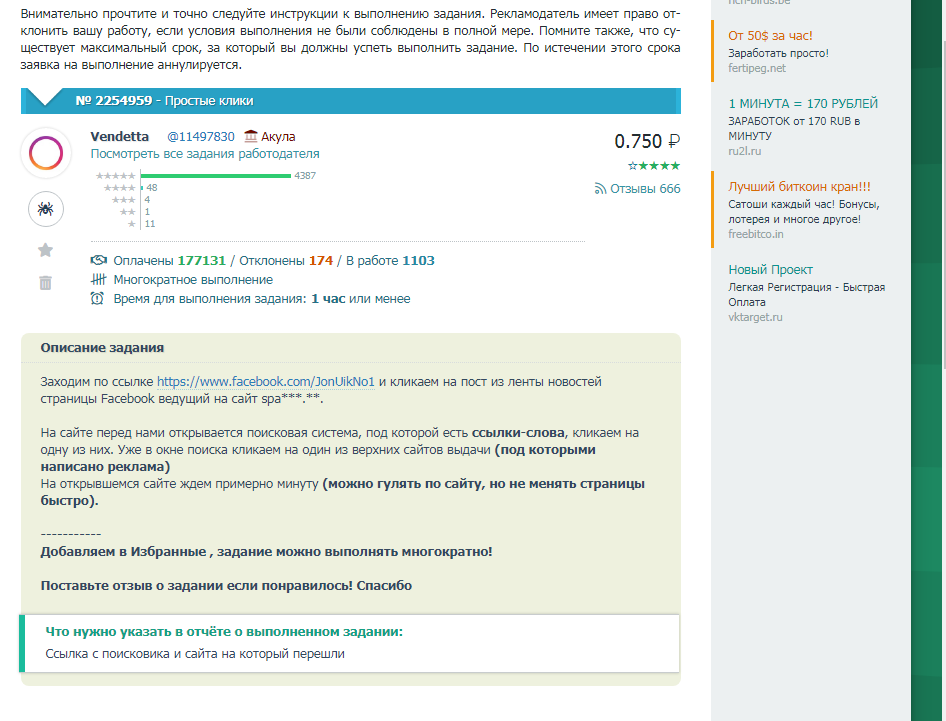Viewport: 946px width, 721px height.
Task: Click Ссылка с поисковика и сайта text
Action: point(195,653)
